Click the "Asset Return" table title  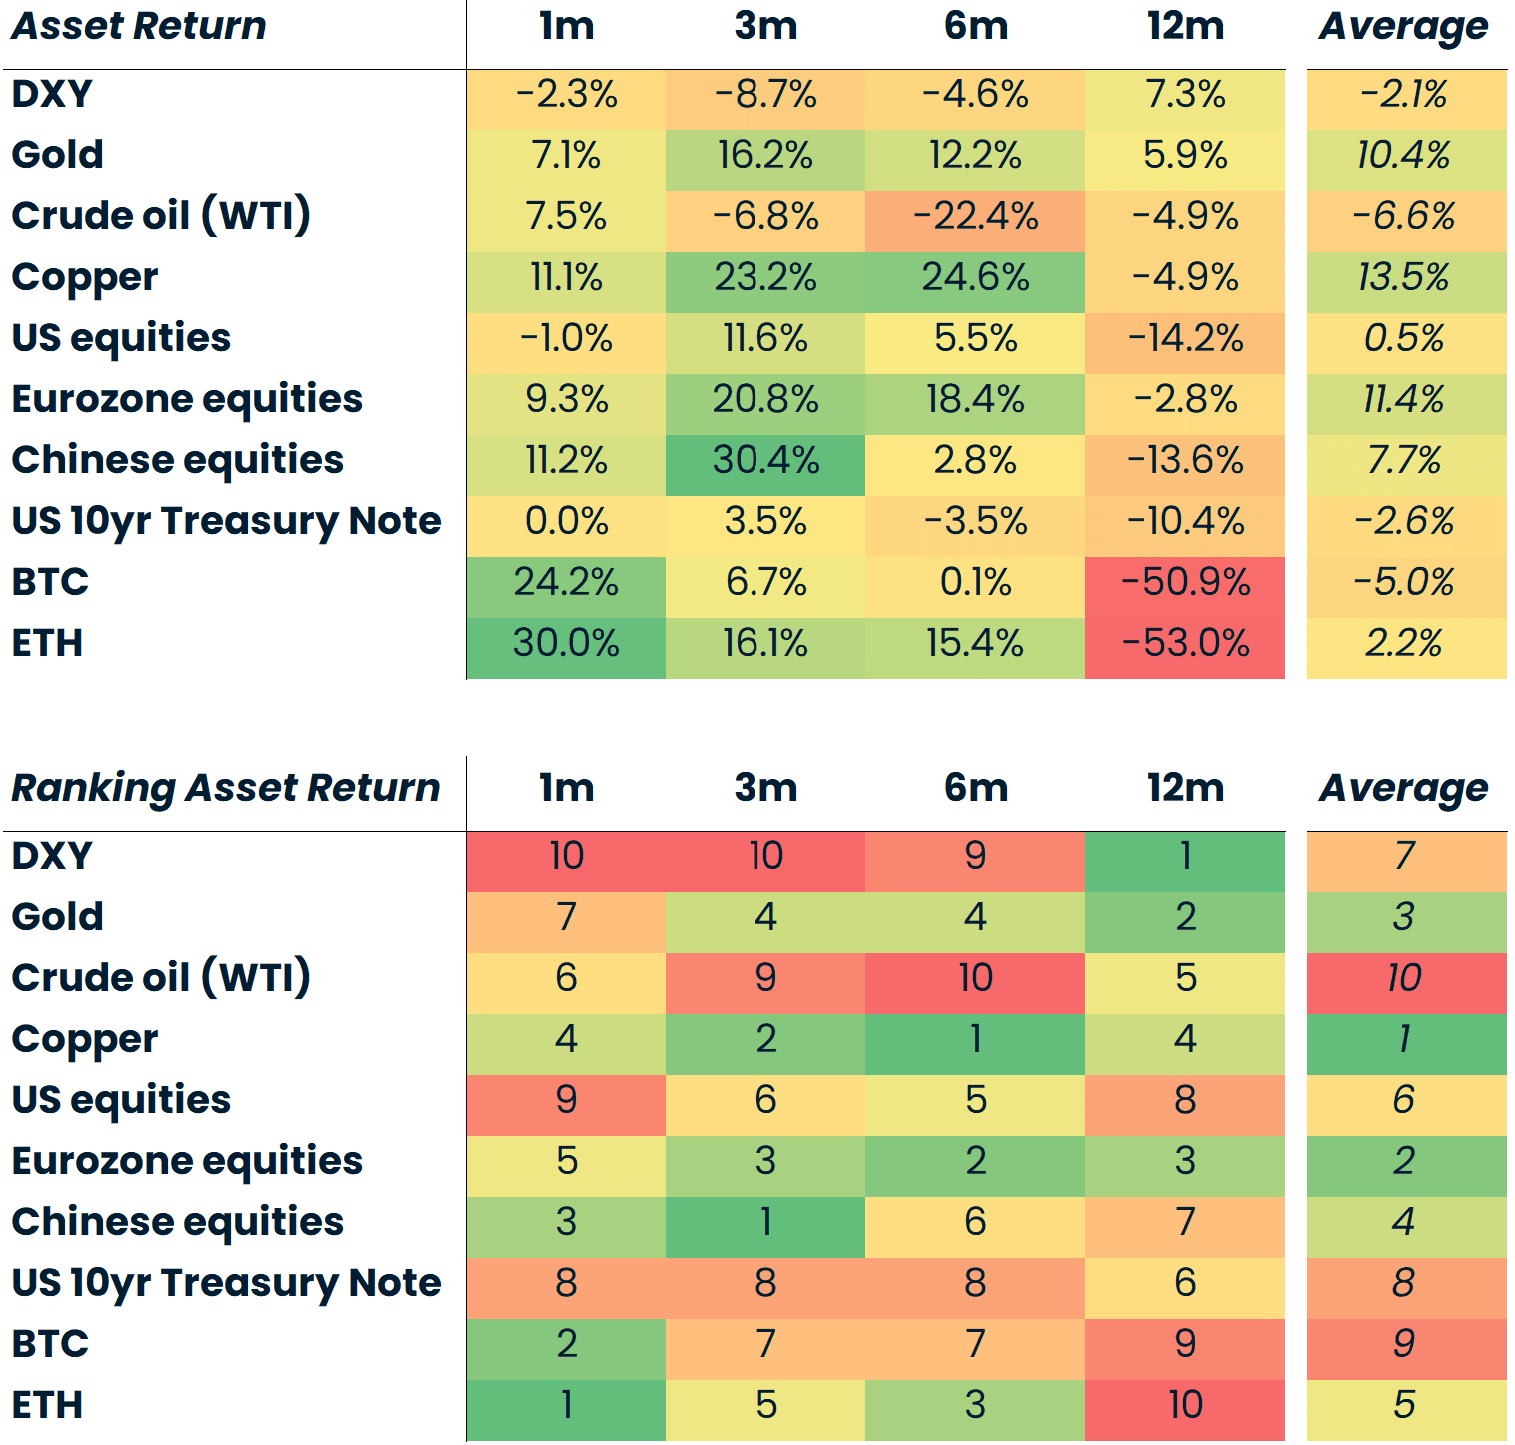(139, 26)
